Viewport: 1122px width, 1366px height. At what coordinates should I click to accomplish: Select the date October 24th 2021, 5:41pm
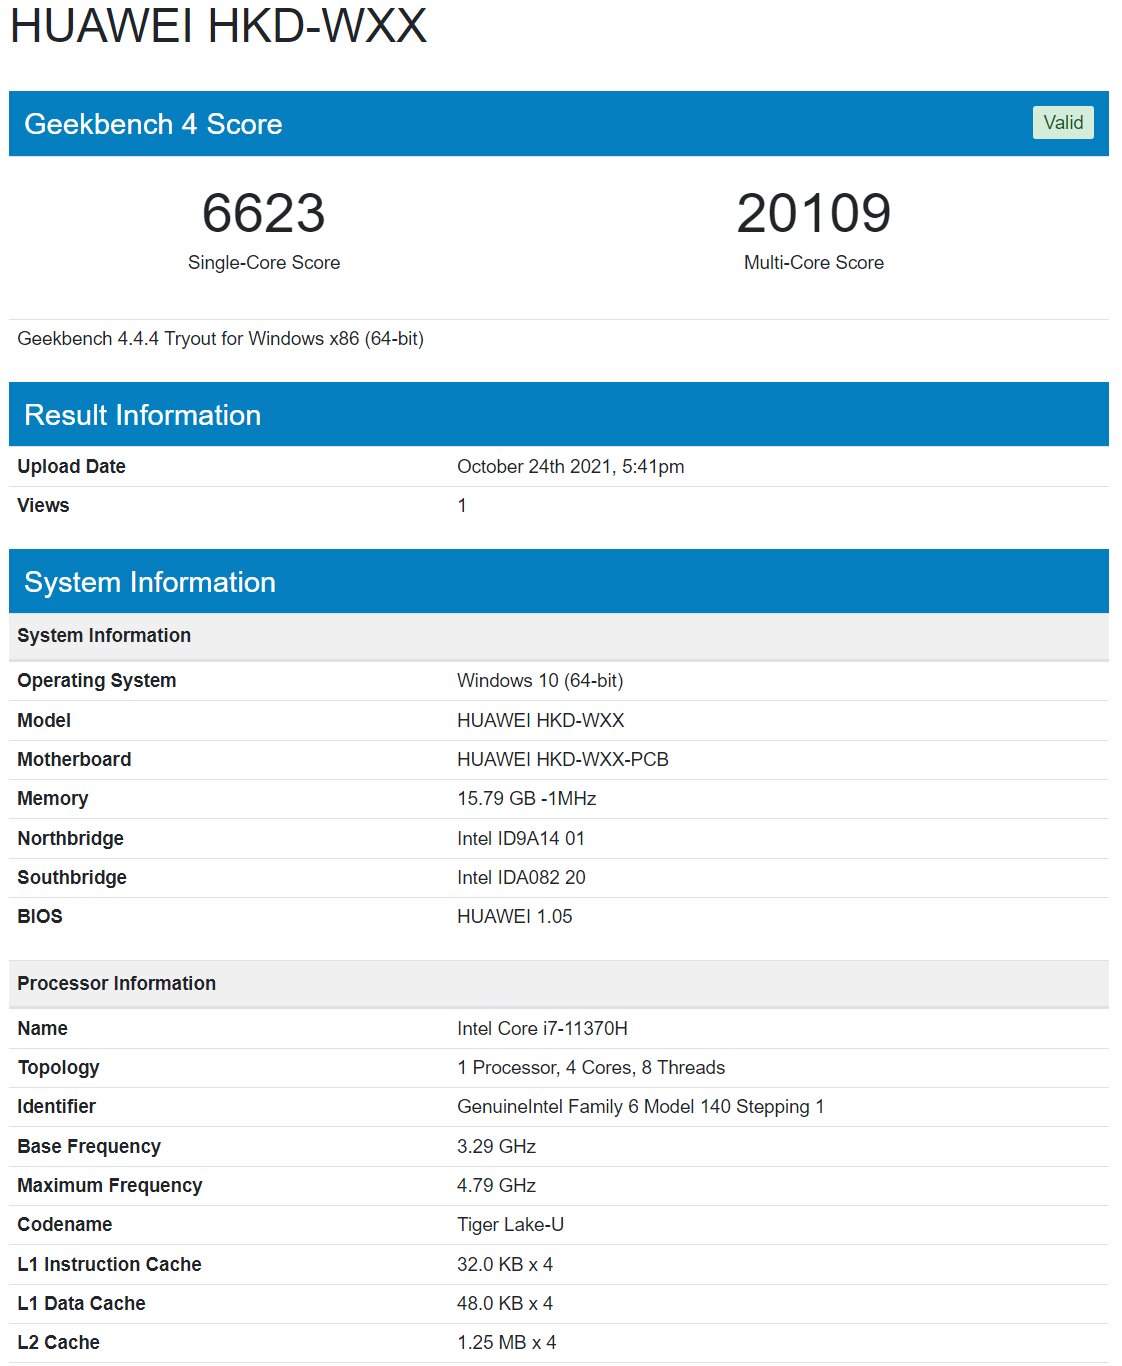click(571, 466)
